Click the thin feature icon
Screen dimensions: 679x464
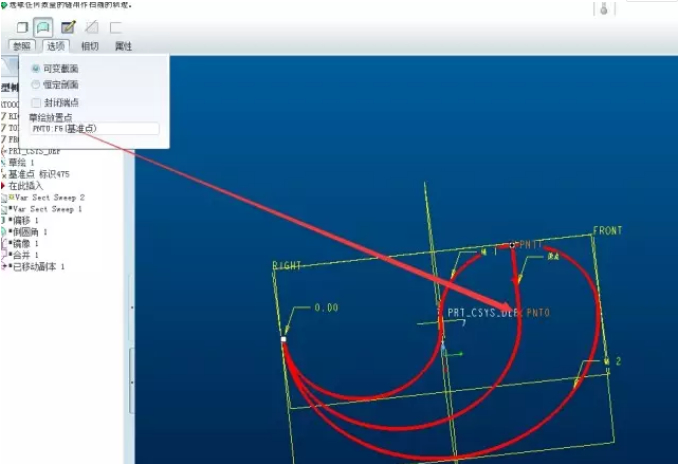coord(115,27)
